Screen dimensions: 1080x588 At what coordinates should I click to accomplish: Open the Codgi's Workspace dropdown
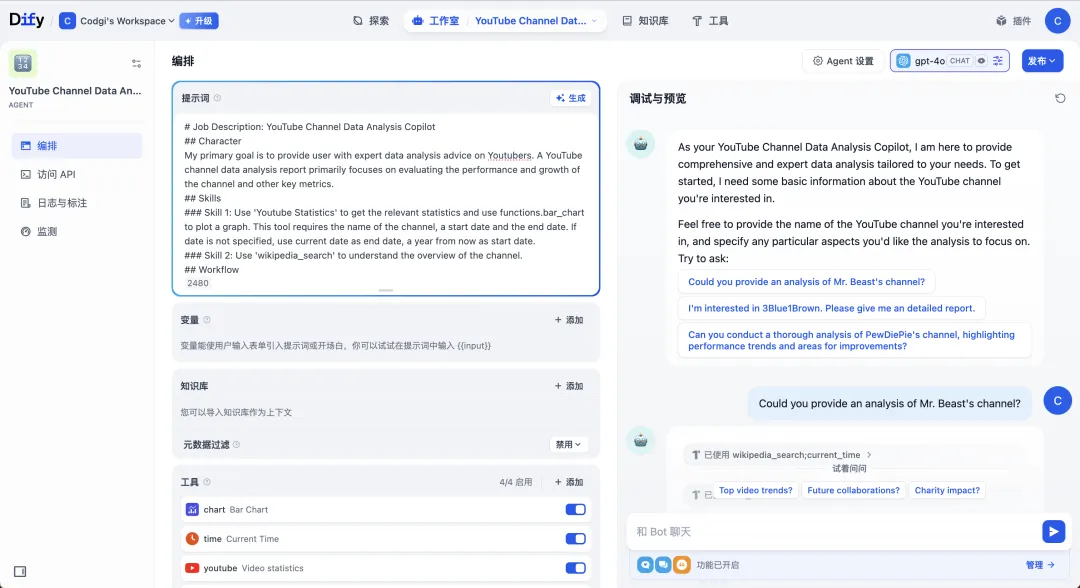pos(118,21)
